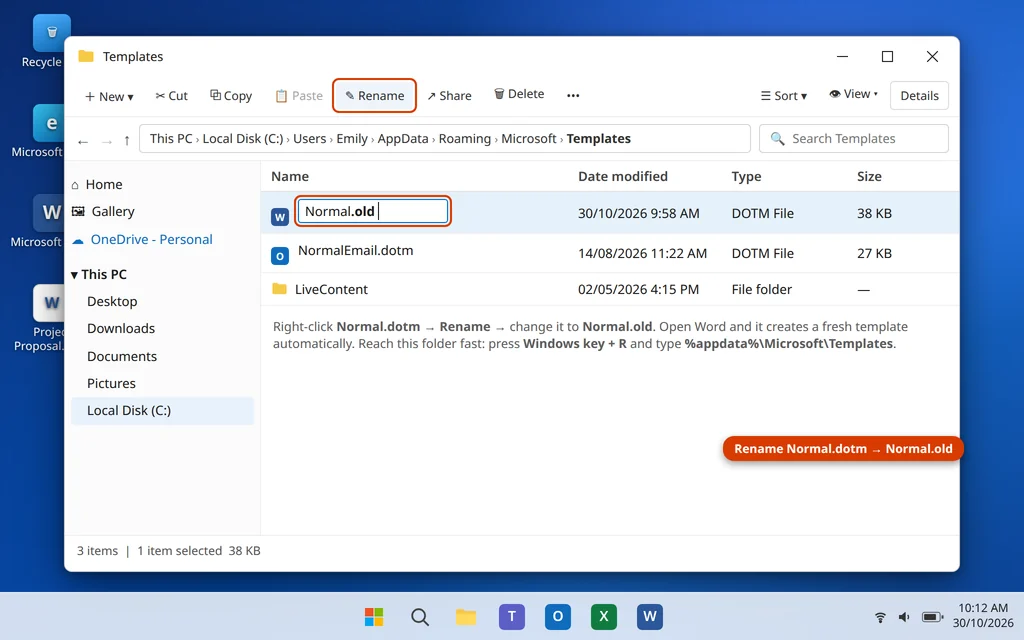Click Users in the address path
1024x640 pixels.
[x=310, y=138]
